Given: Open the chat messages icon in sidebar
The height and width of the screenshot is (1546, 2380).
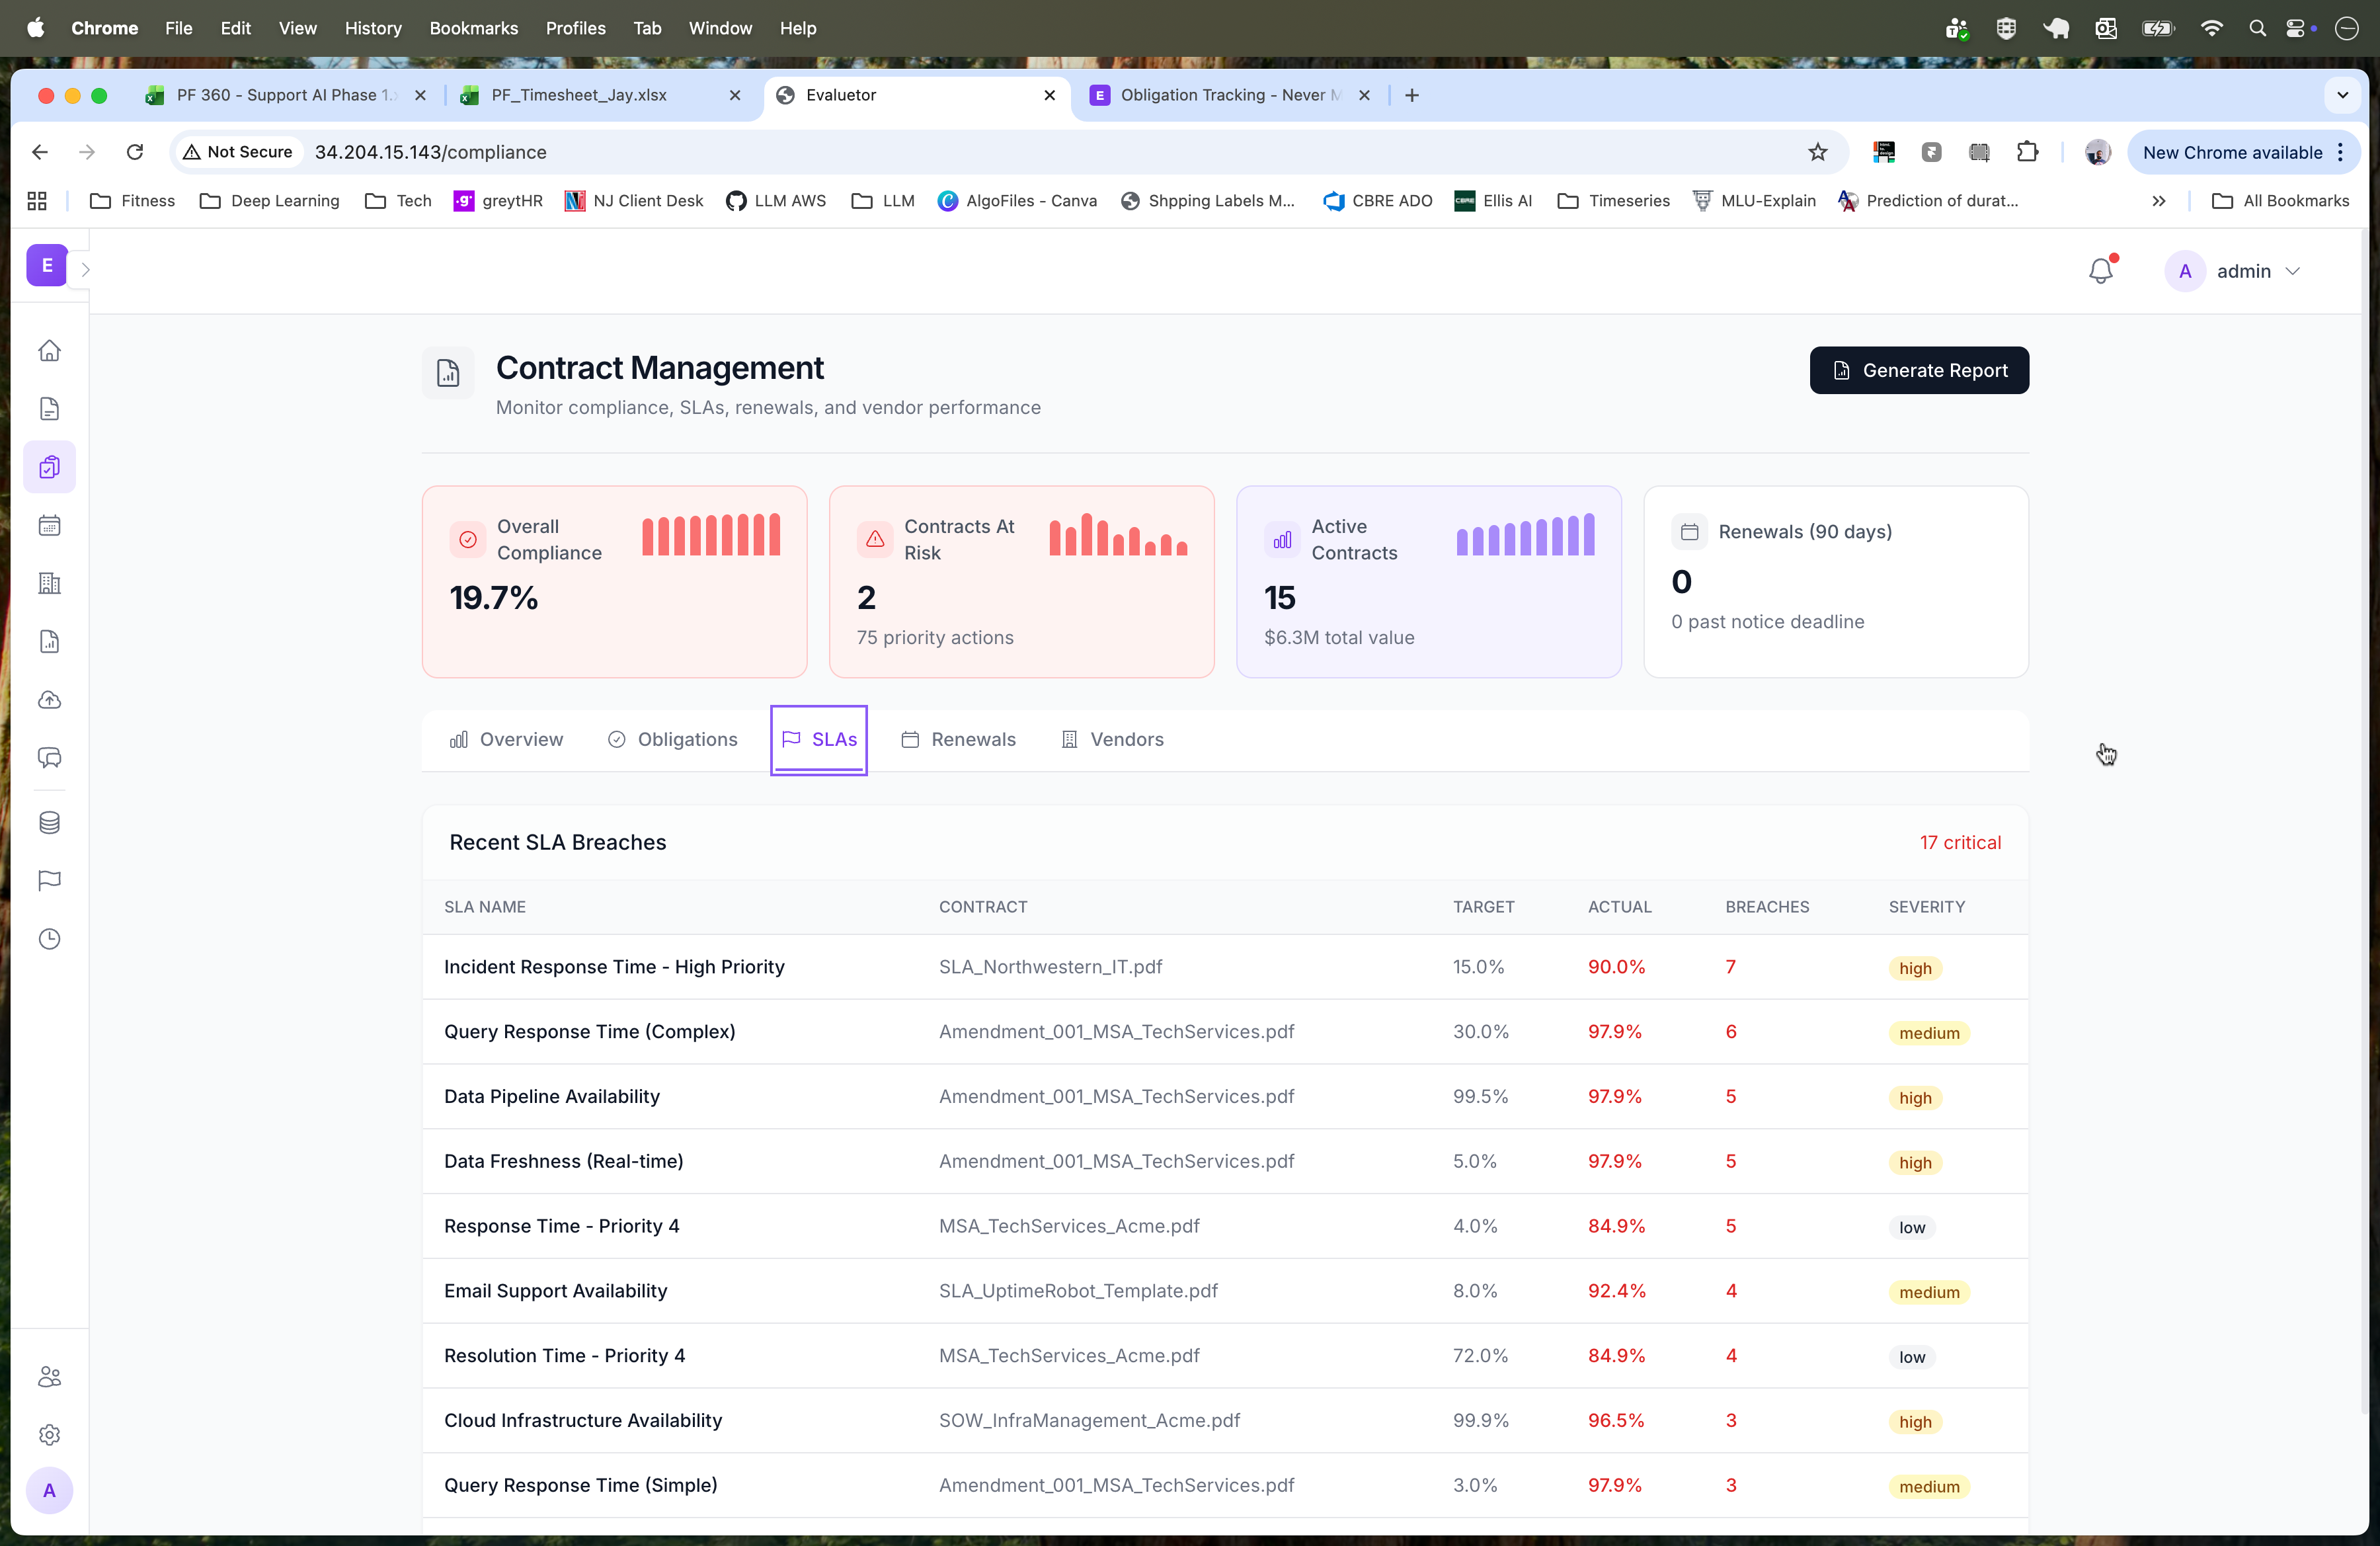Looking at the screenshot, I should click(x=49, y=758).
